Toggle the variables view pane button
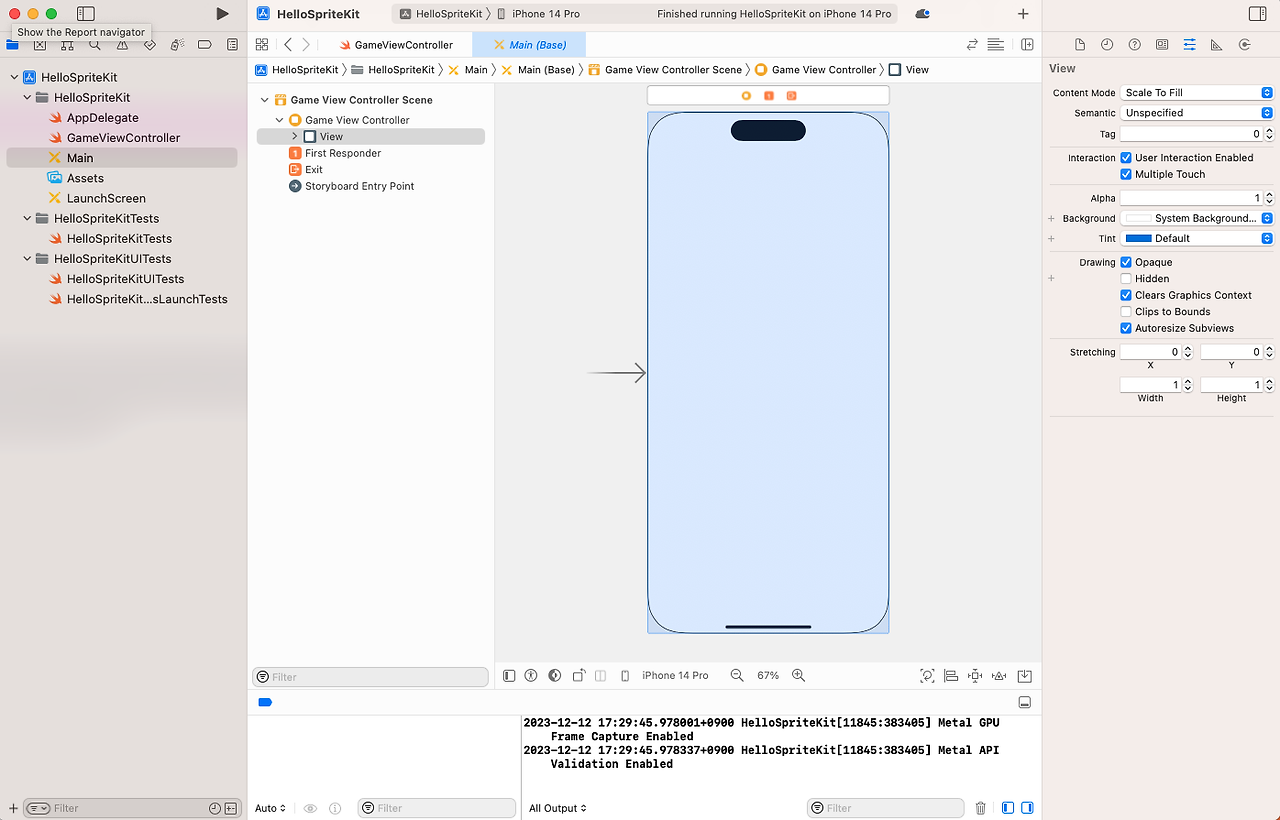Screen dimensions: 1280x820 tap(1007, 808)
